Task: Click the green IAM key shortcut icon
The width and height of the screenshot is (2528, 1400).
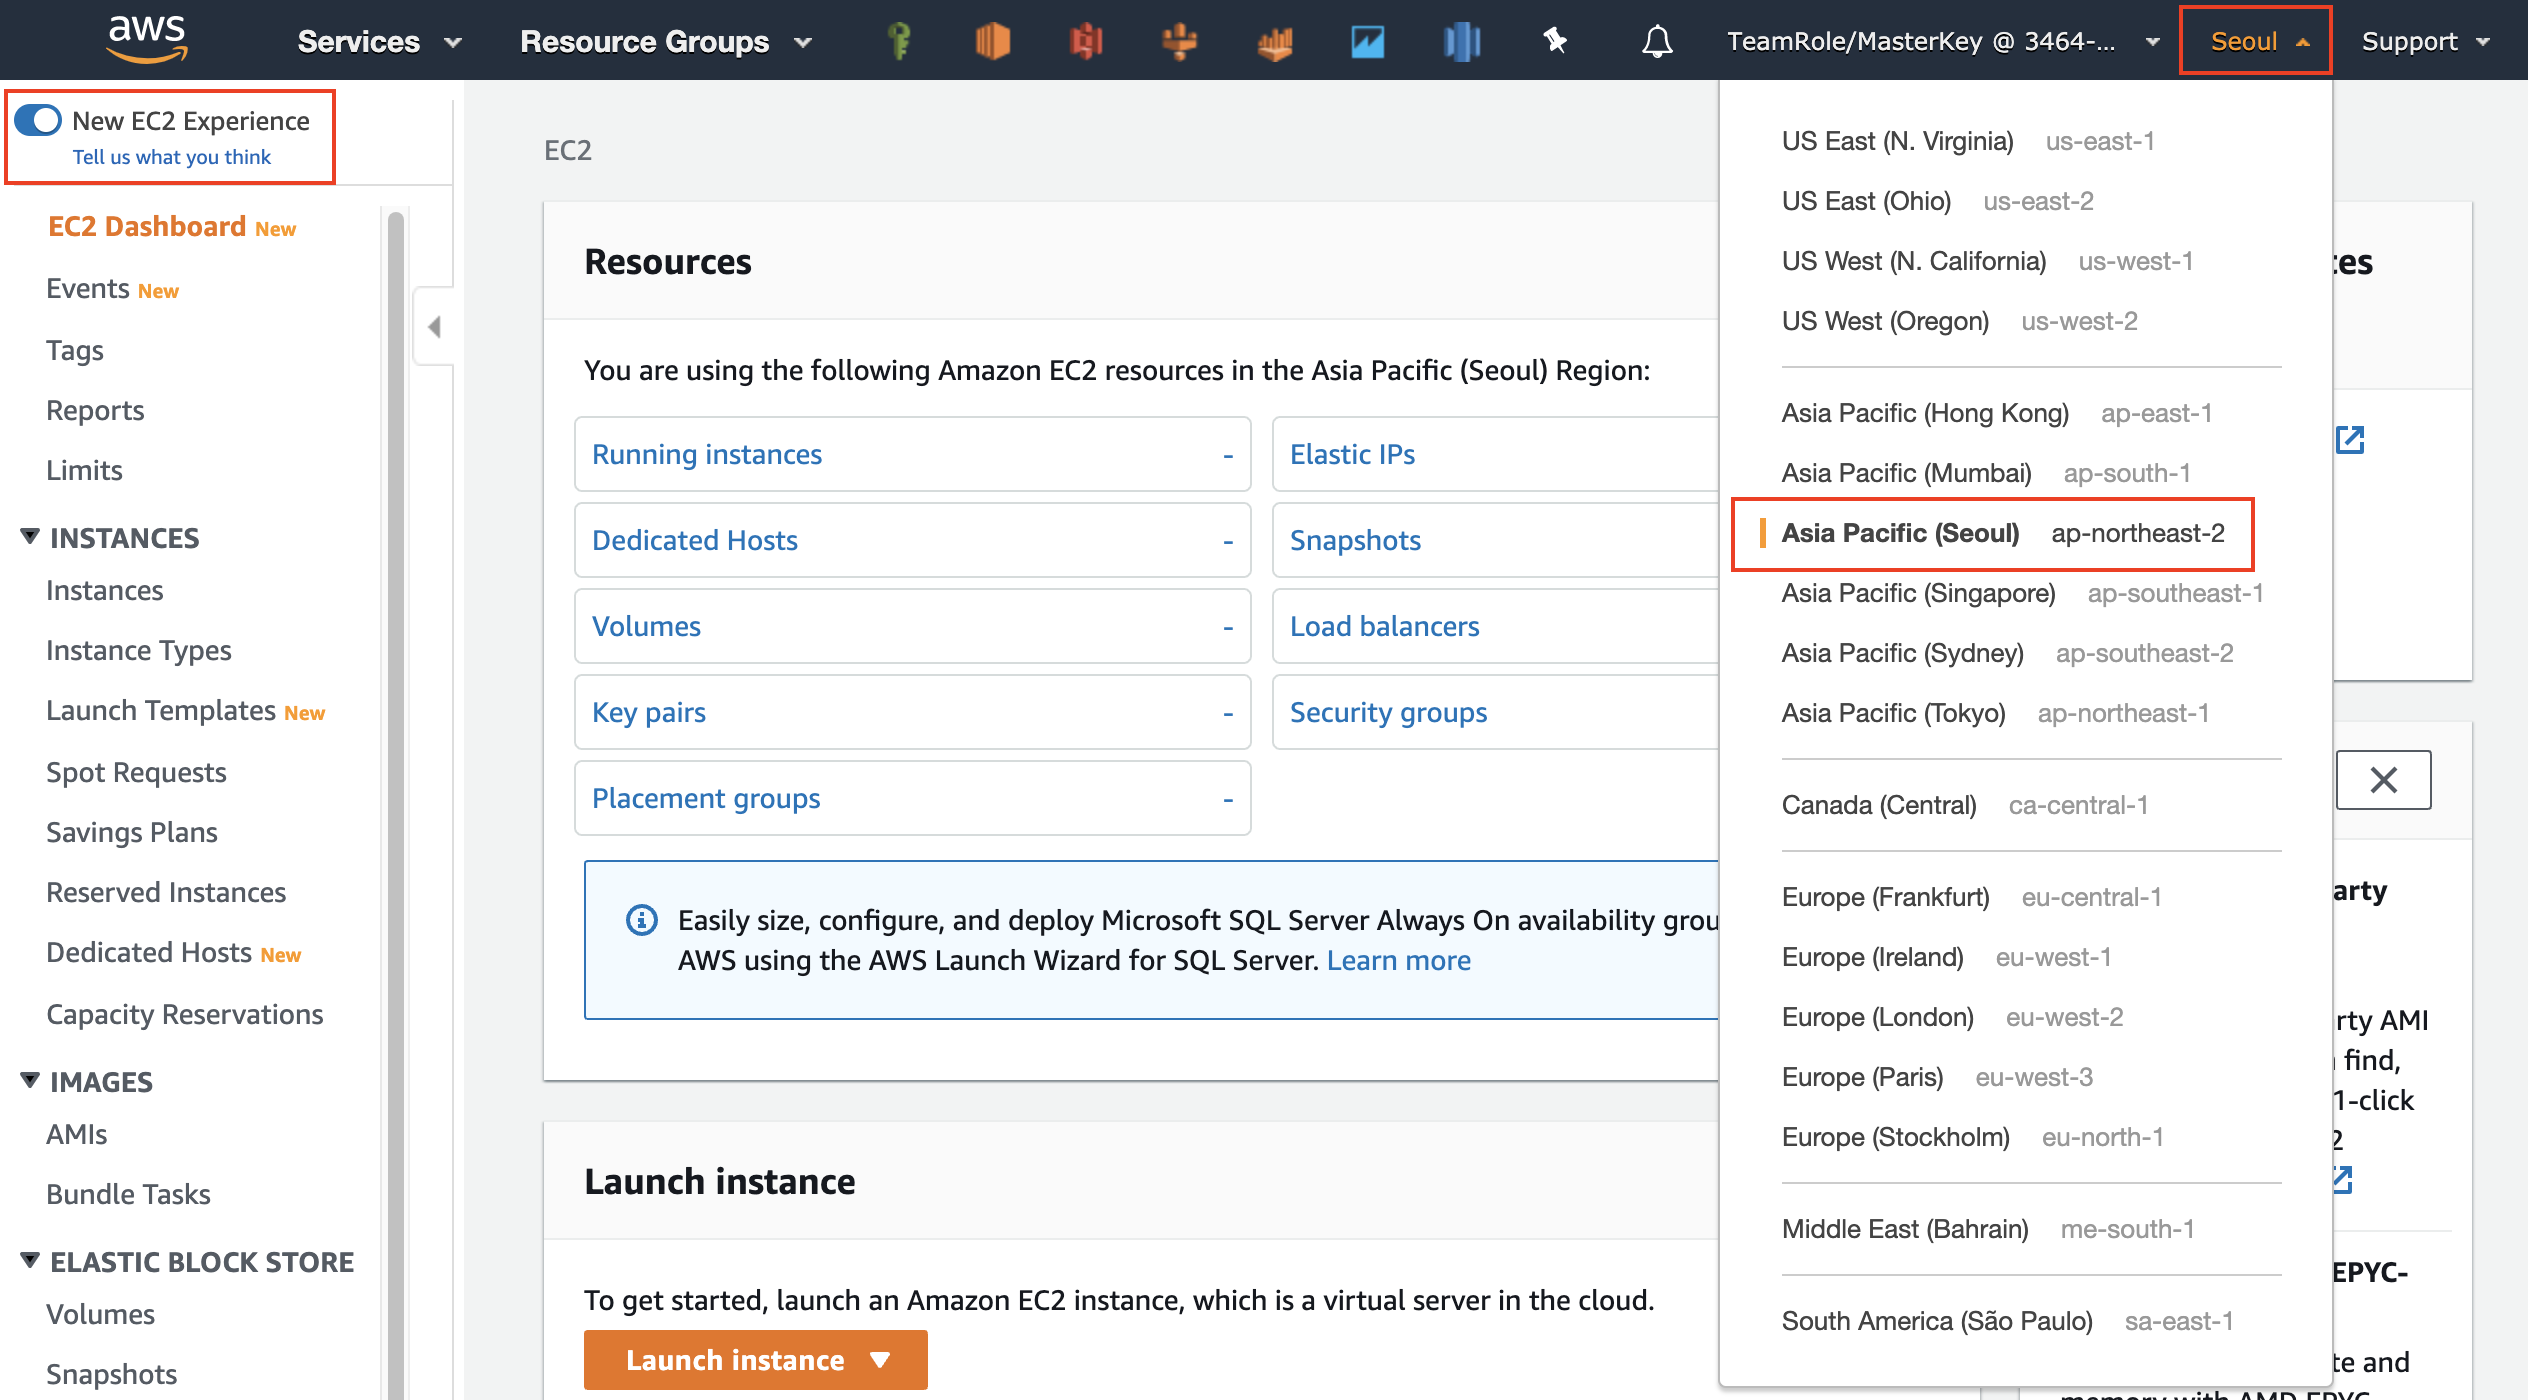Action: tap(899, 41)
